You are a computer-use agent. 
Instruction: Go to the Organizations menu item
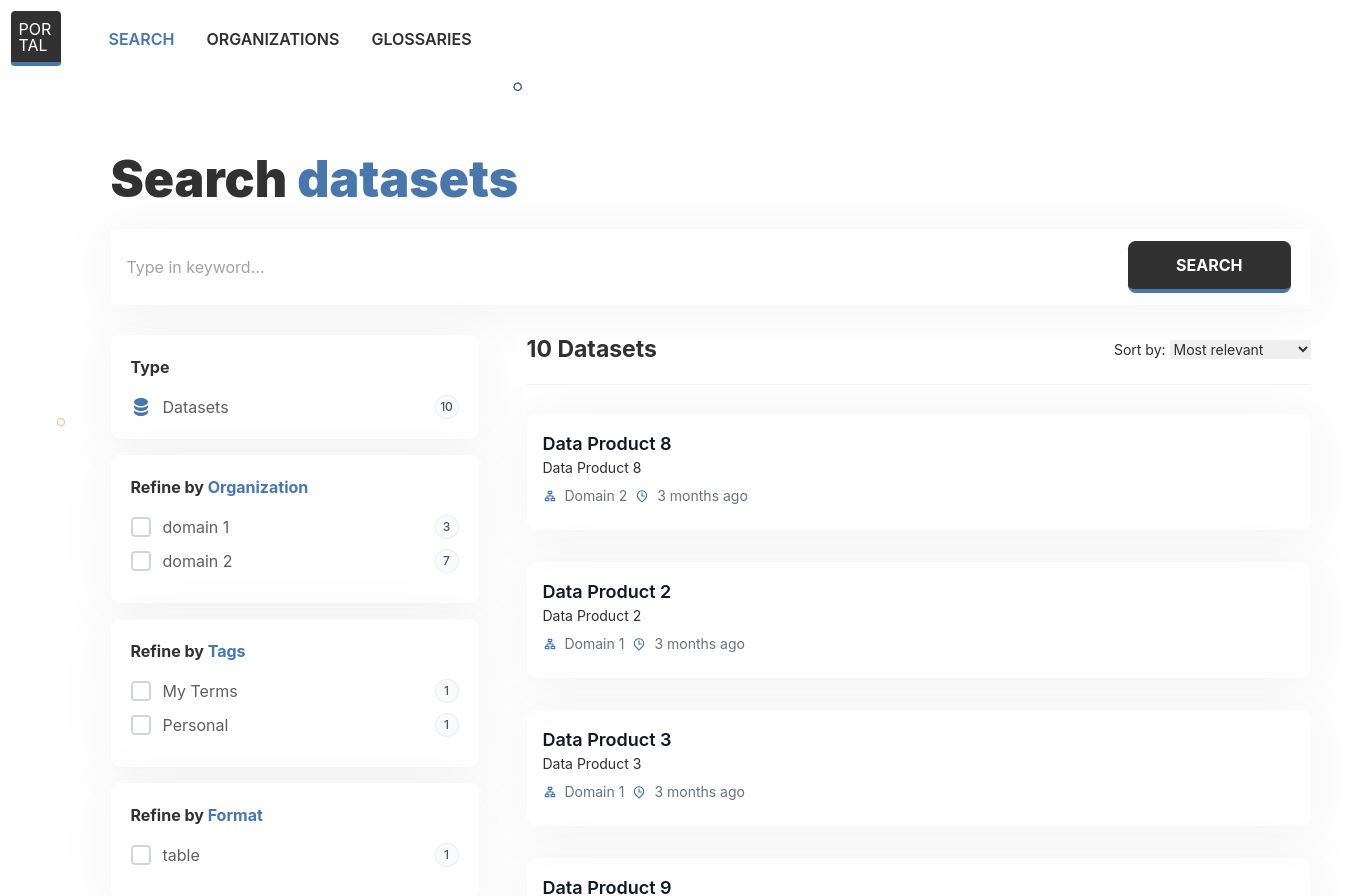(x=273, y=39)
